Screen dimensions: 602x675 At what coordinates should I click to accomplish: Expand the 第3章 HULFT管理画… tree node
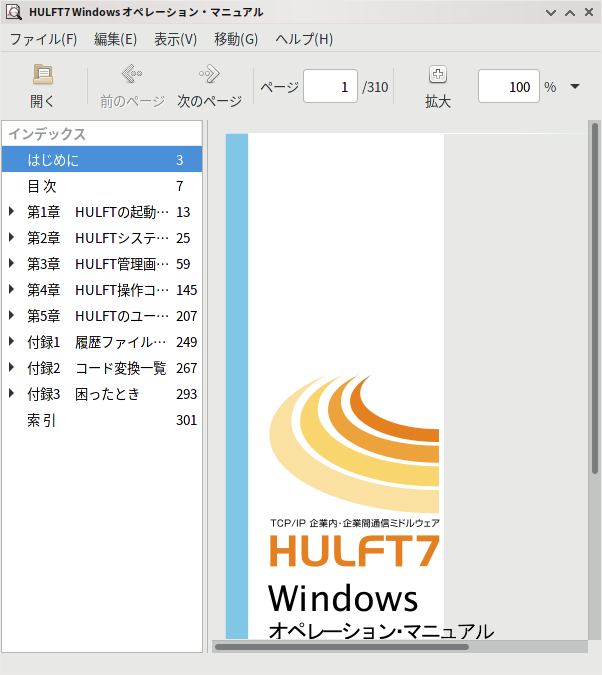pos(12,263)
